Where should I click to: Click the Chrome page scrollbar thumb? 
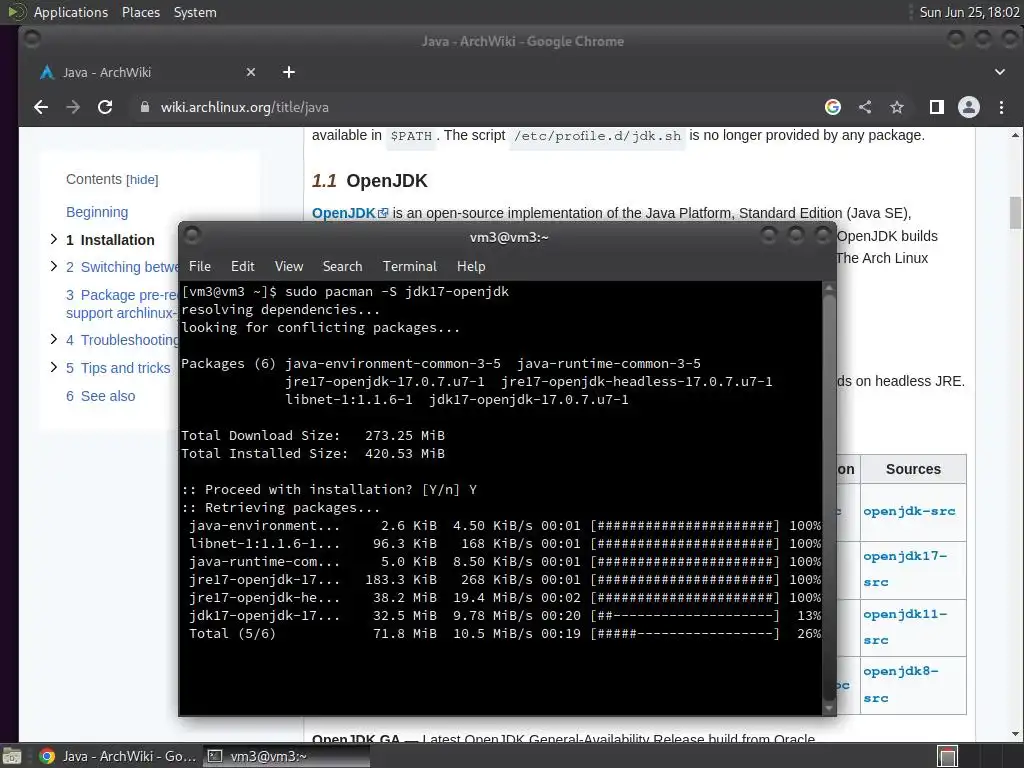pos(1015,213)
